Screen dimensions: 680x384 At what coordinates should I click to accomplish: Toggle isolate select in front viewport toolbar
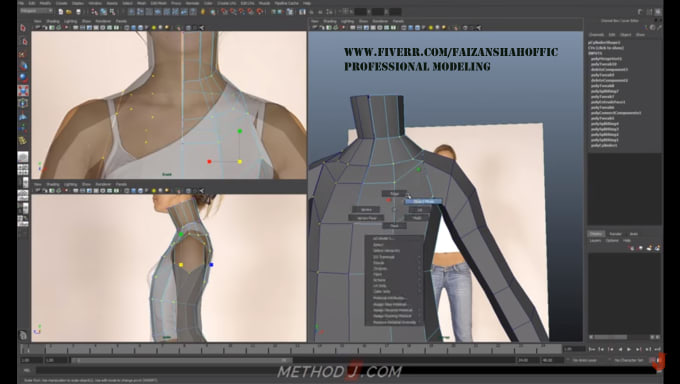pyautogui.click(x=179, y=27)
